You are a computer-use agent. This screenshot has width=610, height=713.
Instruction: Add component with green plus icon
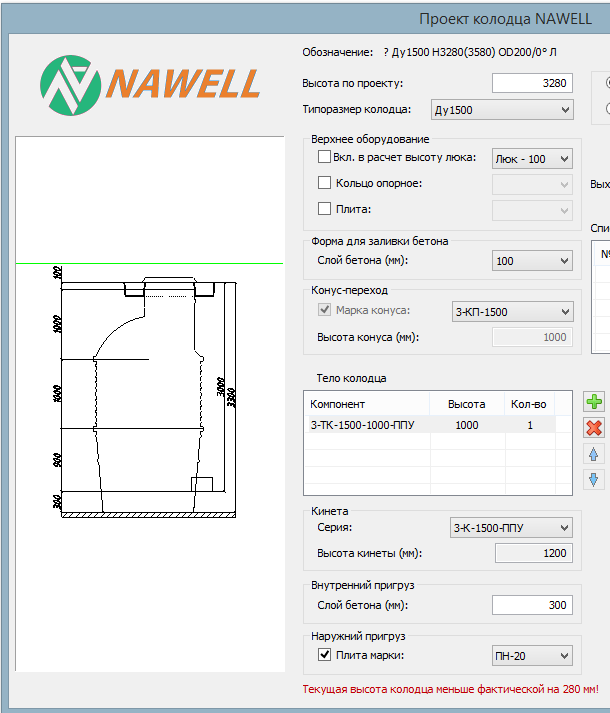click(x=594, y=402)
